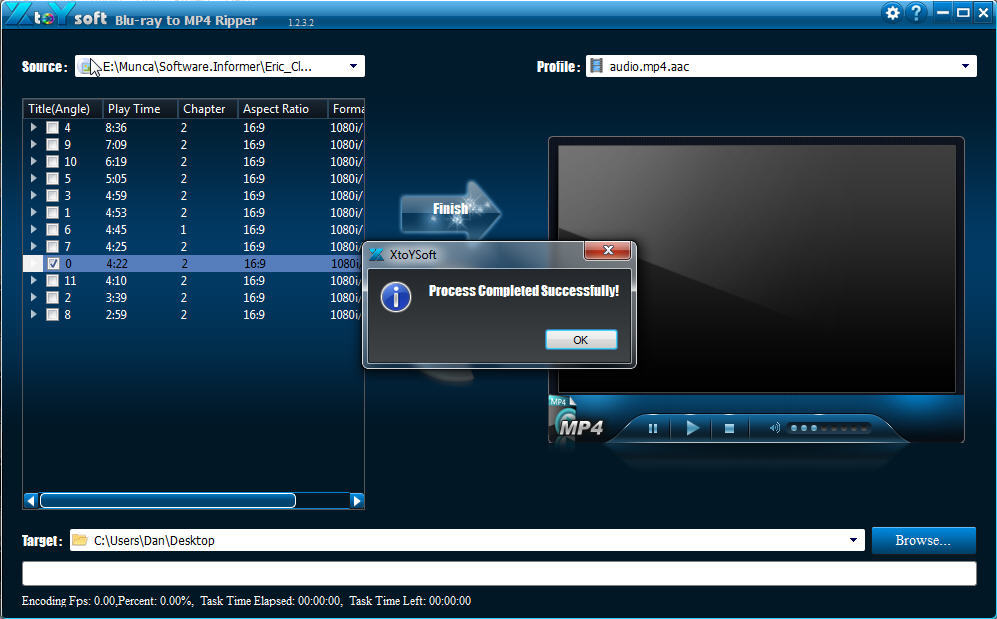Open help with the question mark icon
The image size is (997, 619).
[x=916, y=13]
